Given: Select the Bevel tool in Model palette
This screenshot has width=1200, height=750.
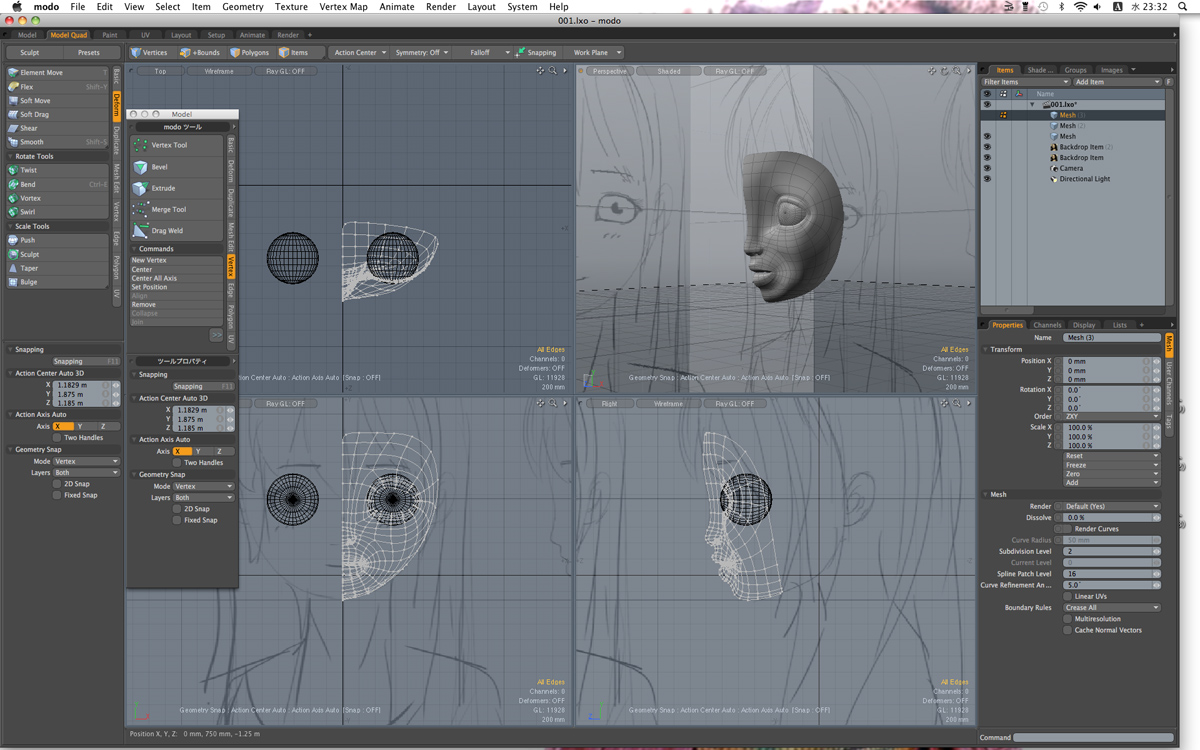Looking at the screenshot, I should coord(160,167).
